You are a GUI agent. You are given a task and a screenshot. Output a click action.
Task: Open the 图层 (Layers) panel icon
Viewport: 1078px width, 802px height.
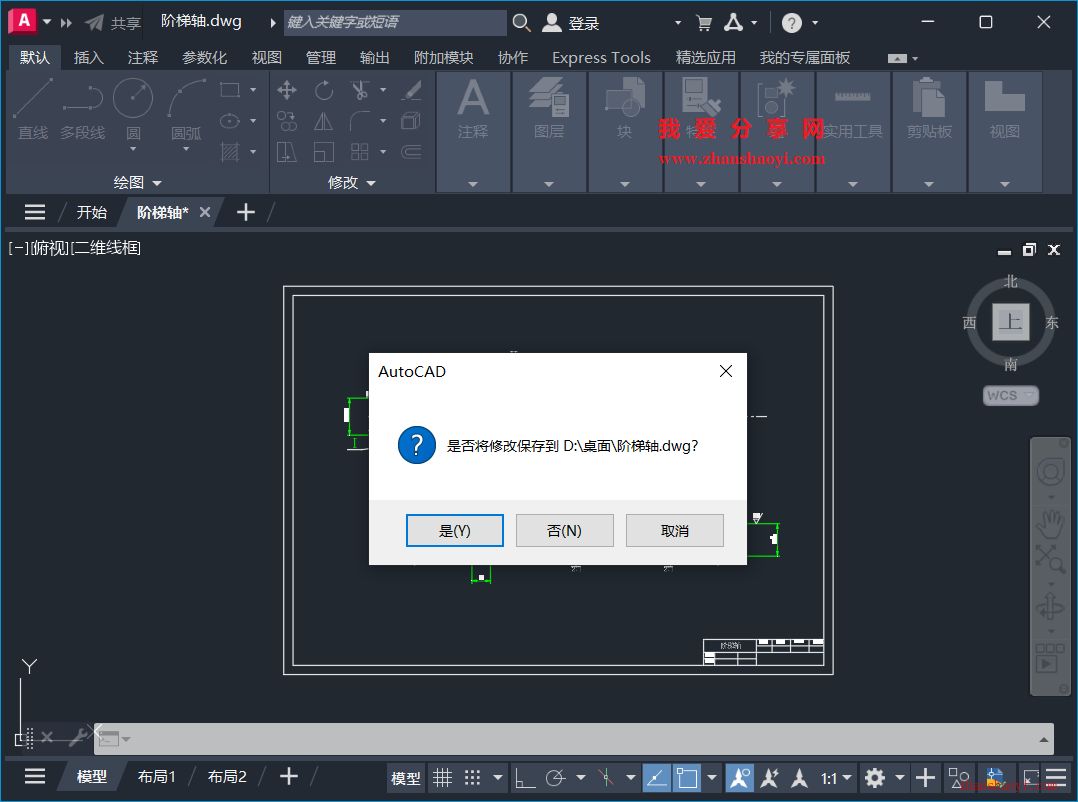[548, 105]
